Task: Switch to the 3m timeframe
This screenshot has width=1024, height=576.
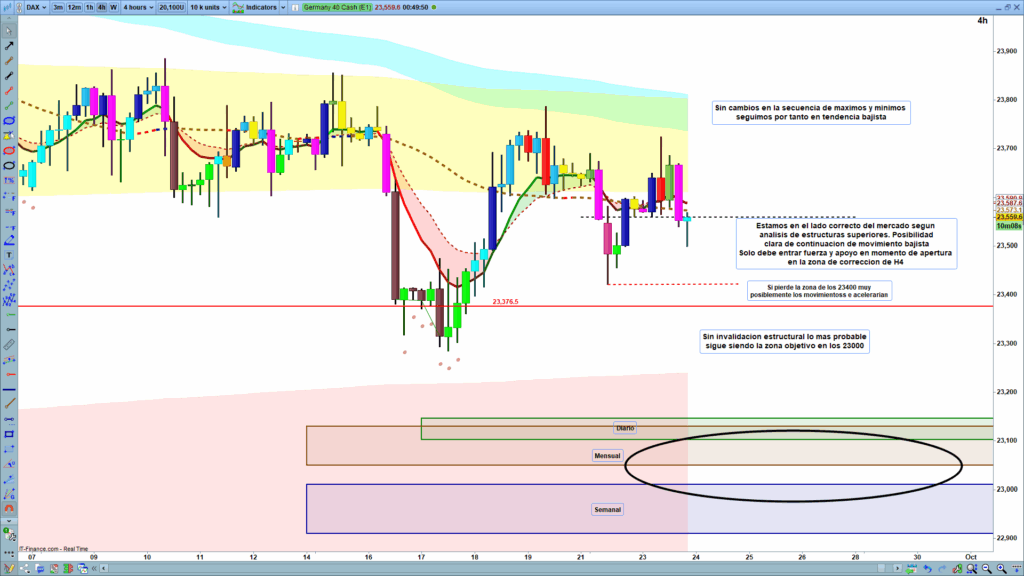Action: [x=58, y=7]
